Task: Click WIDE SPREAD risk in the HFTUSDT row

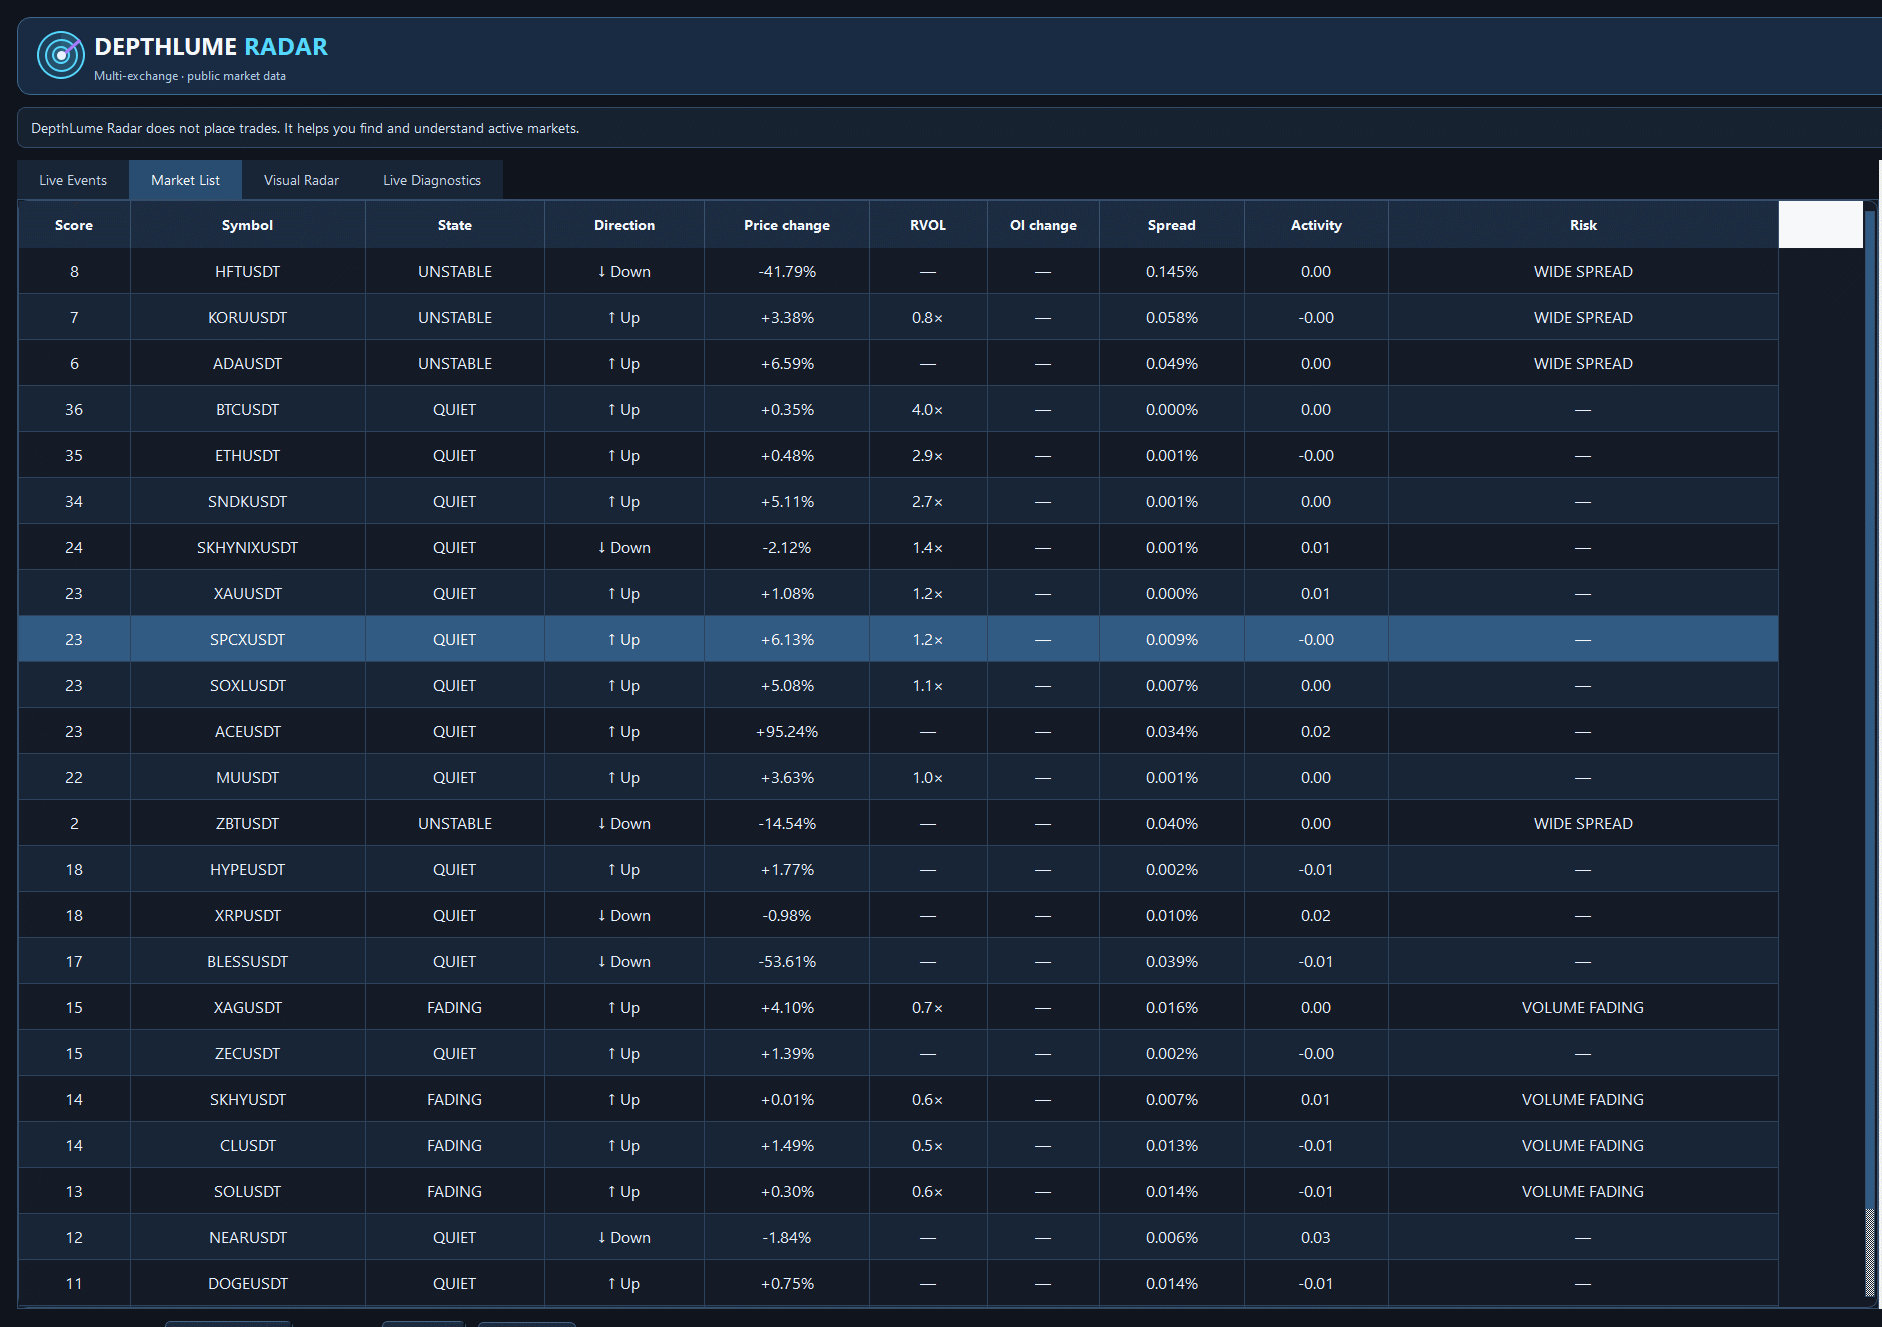Action: click(1583, 272)
